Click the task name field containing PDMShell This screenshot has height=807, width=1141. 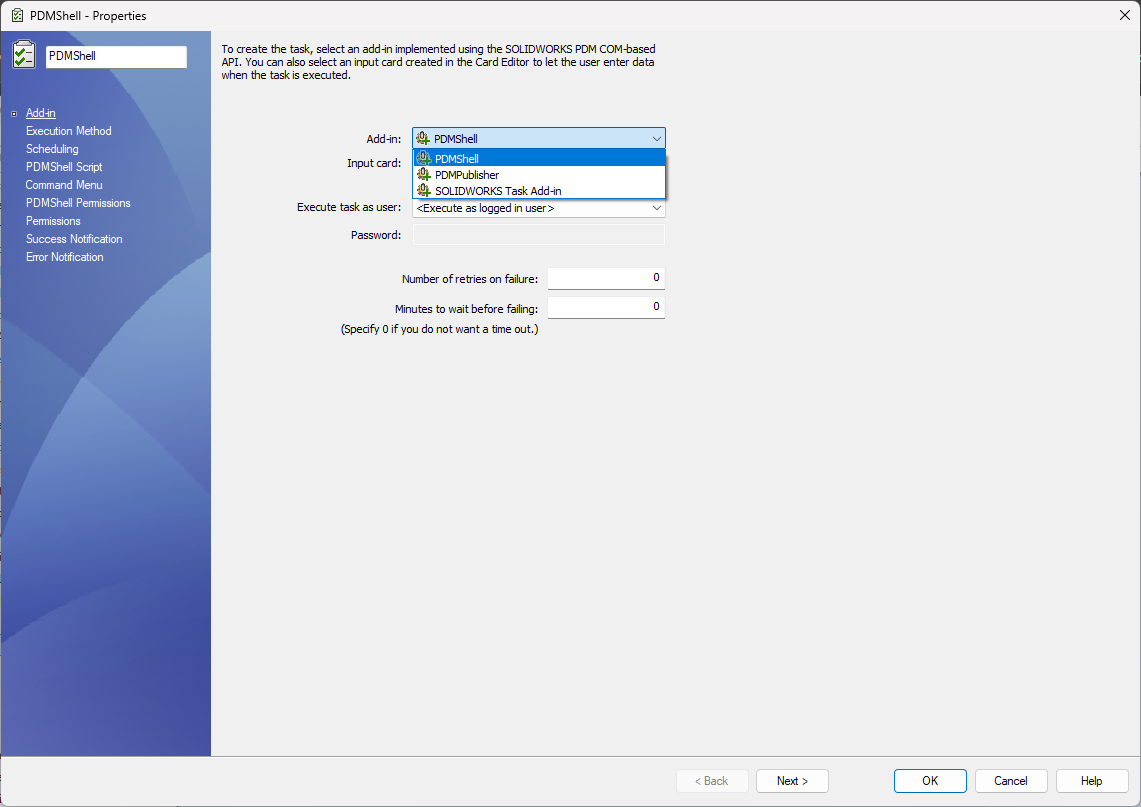click(116, 56)
